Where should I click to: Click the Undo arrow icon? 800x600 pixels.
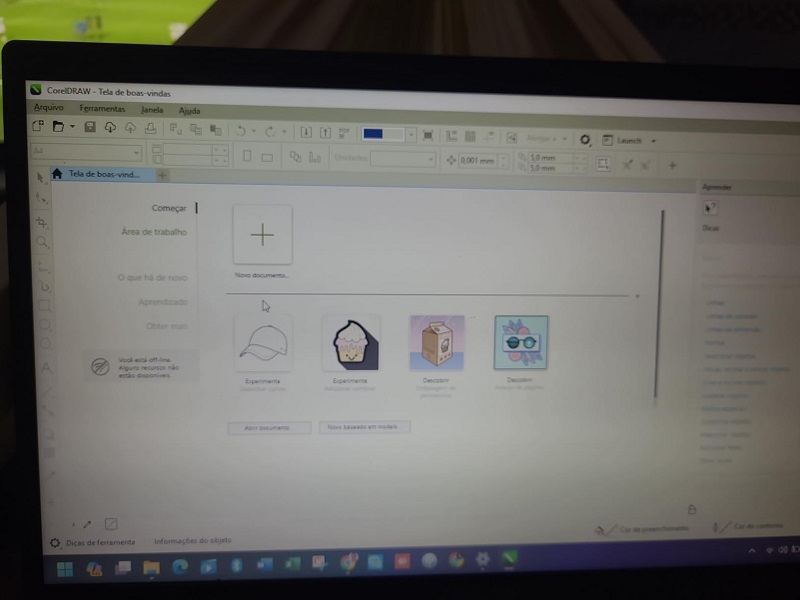click(x=240, y=130)
